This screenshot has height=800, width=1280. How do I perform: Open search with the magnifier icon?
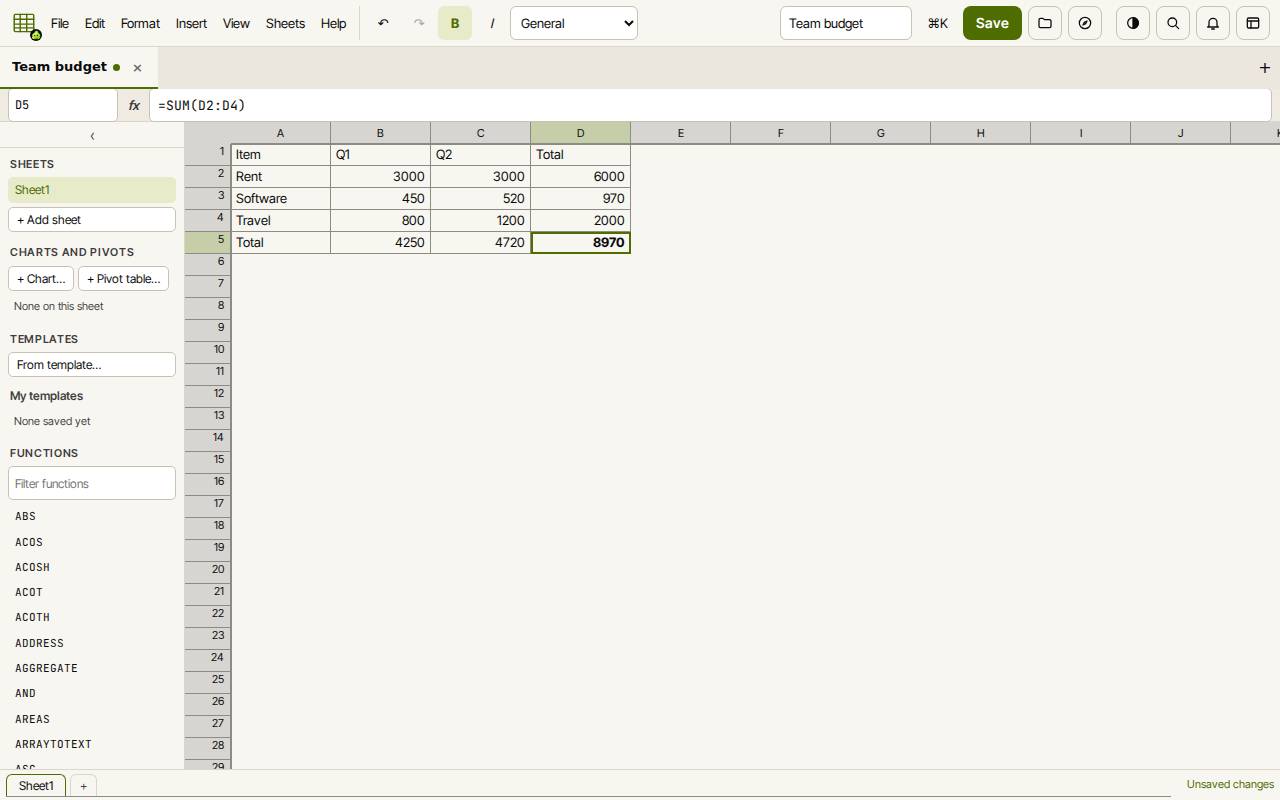1173,23
